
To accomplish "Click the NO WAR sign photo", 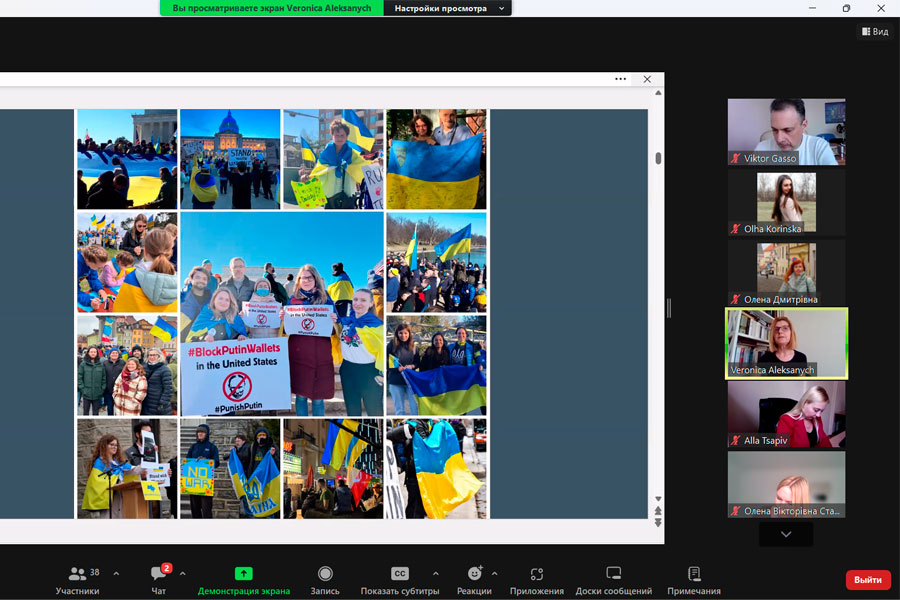I will click(x=230, y=469).
